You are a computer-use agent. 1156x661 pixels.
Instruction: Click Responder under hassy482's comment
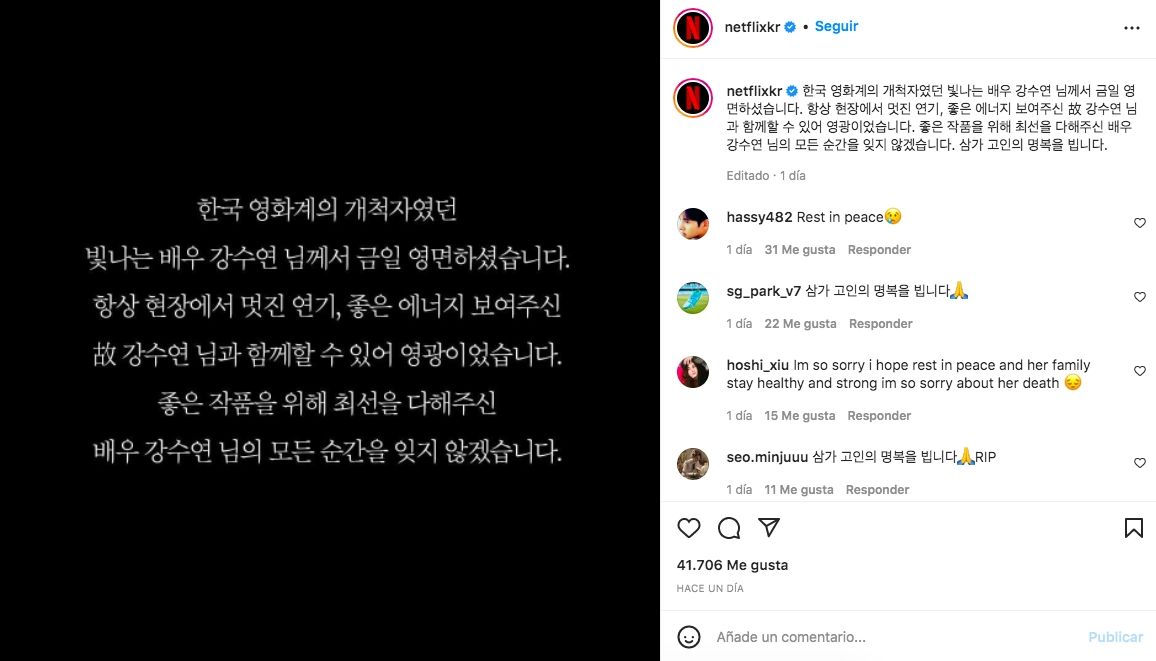pos(879,250)
